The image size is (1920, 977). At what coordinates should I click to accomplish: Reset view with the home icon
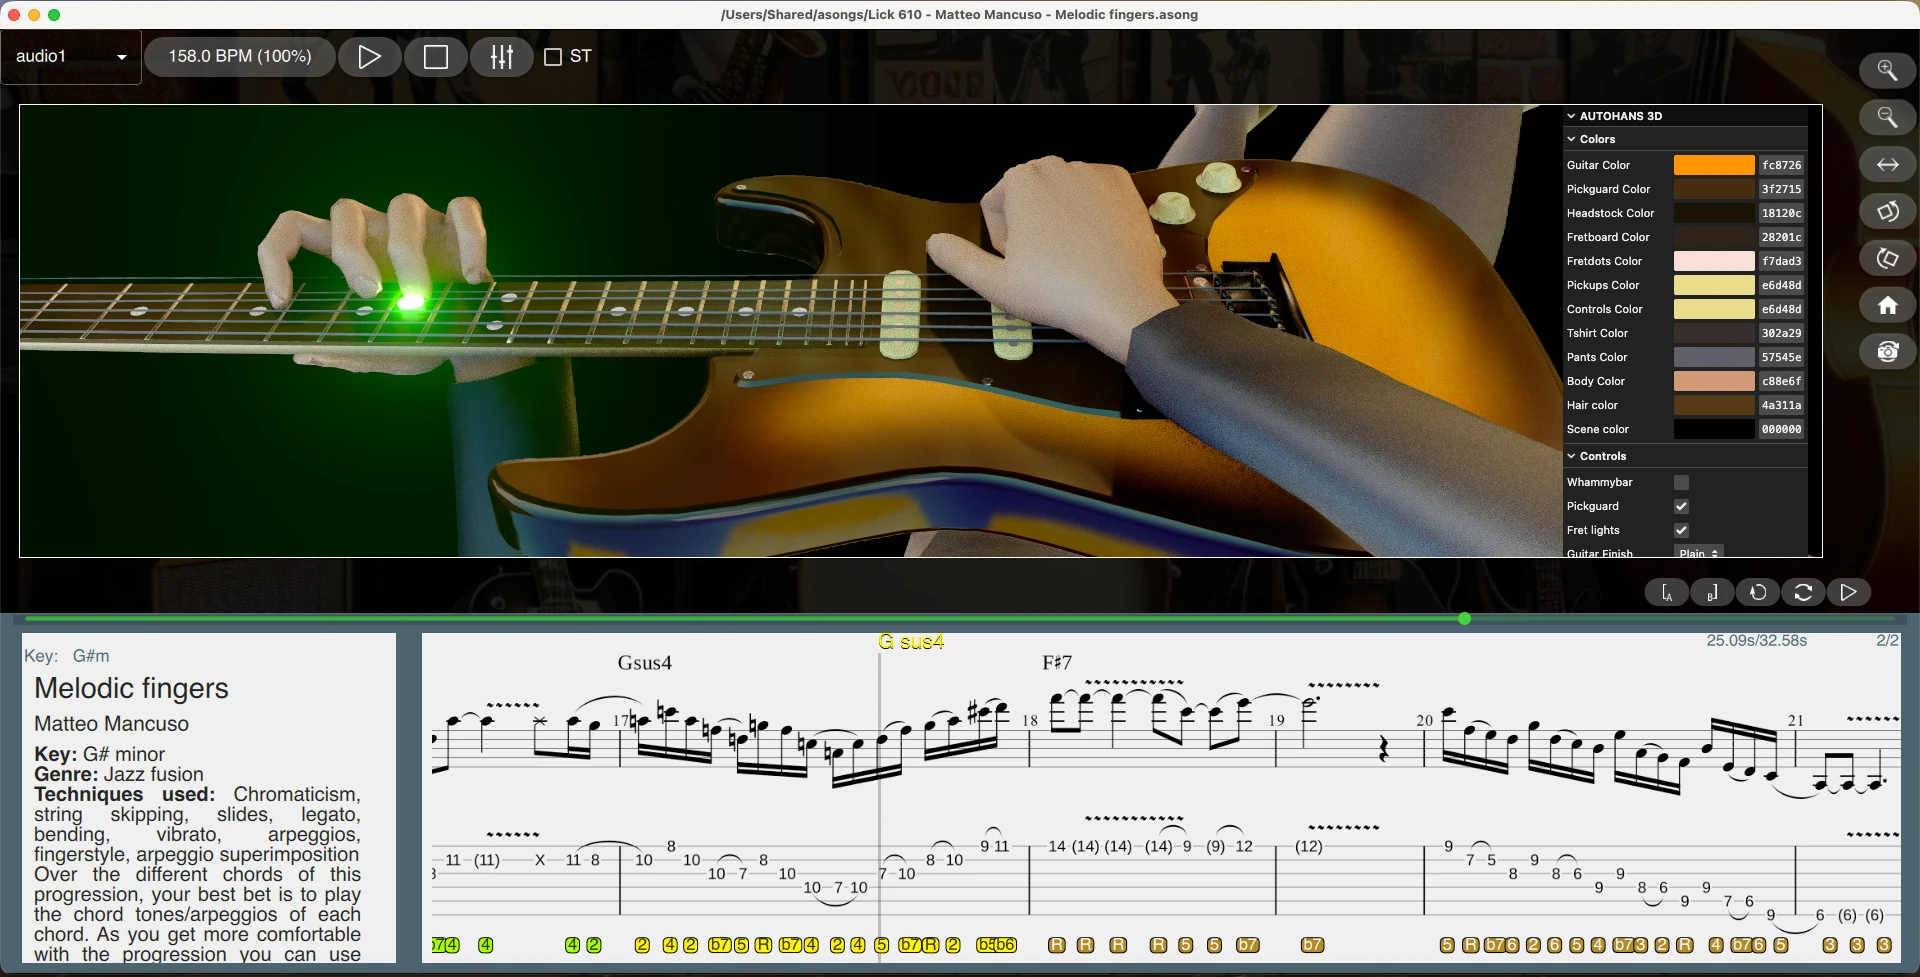(x=1889, y=305)
